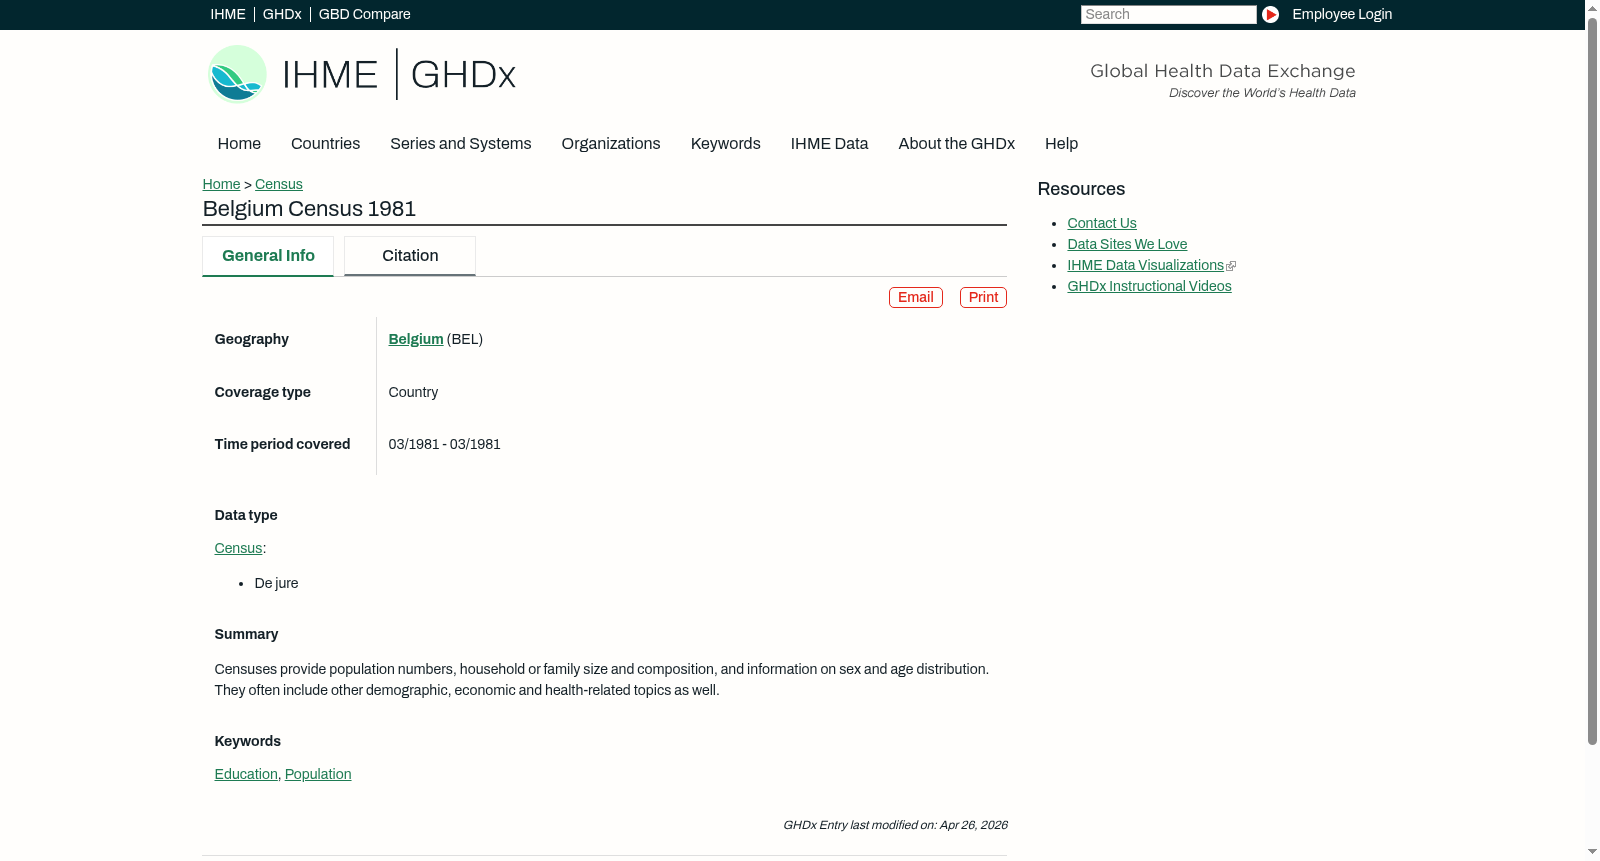Click the GHDx wordmark in header
This screenshot has height=861, width=1600.
(x=463, y=75)
